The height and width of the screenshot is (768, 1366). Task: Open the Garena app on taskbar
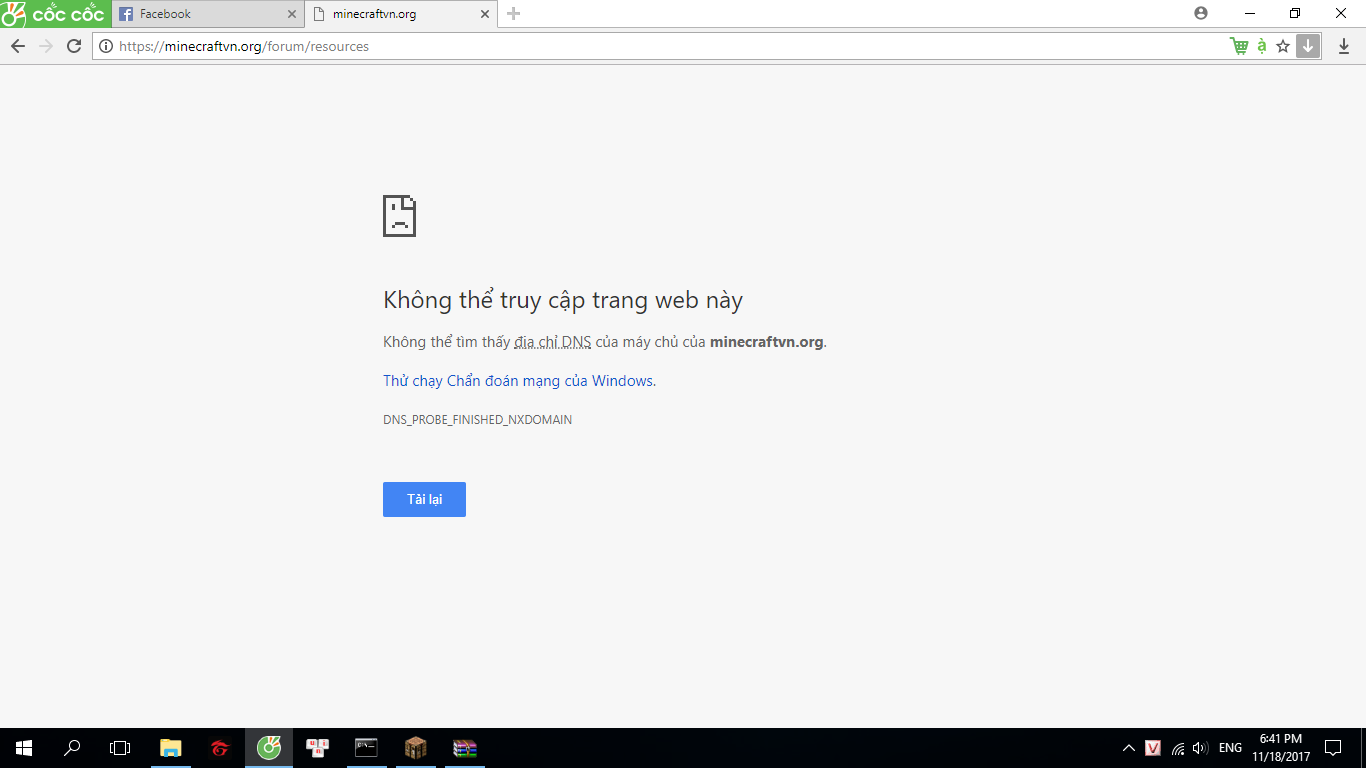(x=220, y=748)
